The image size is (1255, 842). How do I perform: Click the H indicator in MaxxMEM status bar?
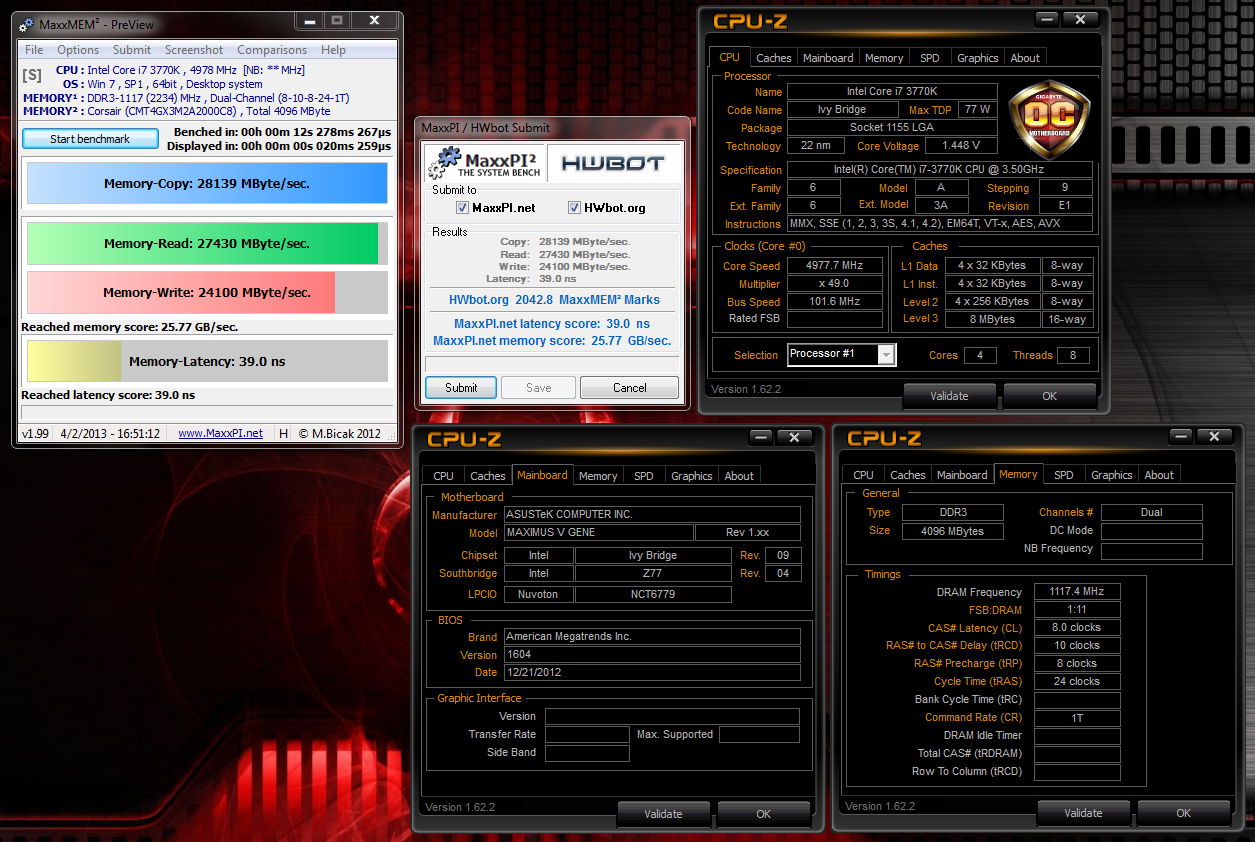[283, 433]
